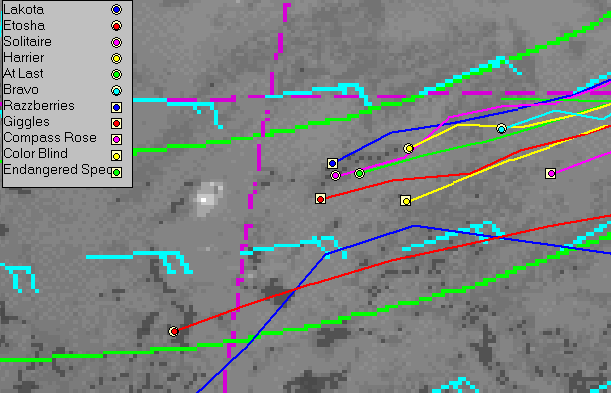The image size is (611, 393).
Task: Click At Last green circle boat marker on map
Action: tap(359, 173)
